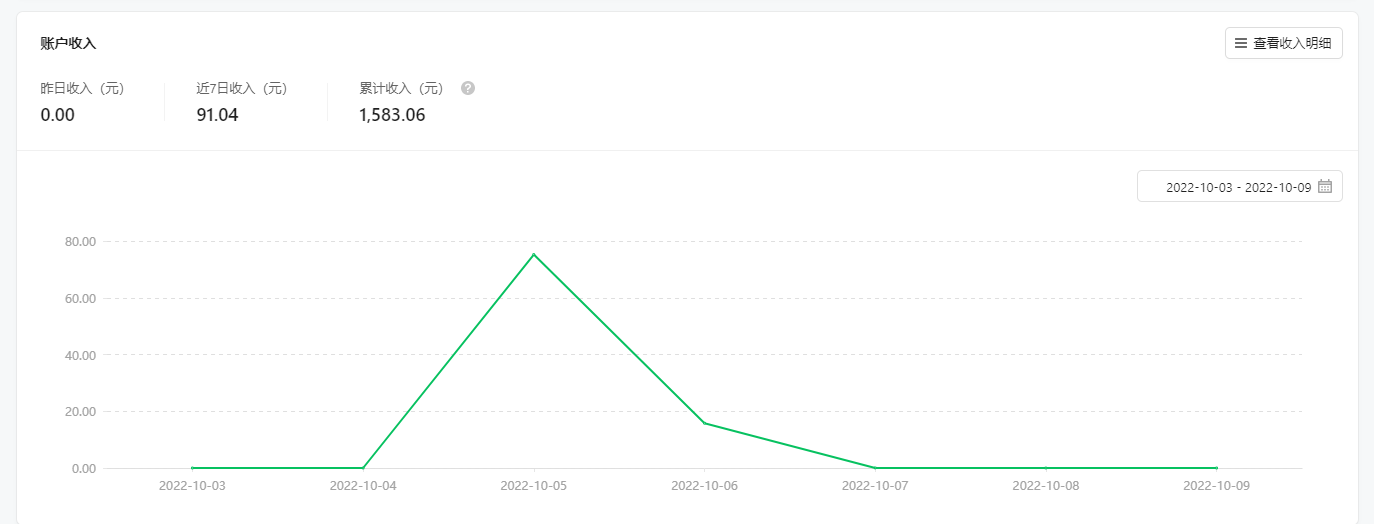Click the 80.00 y-axis label
1374x524 pixels.
[79, 241]
